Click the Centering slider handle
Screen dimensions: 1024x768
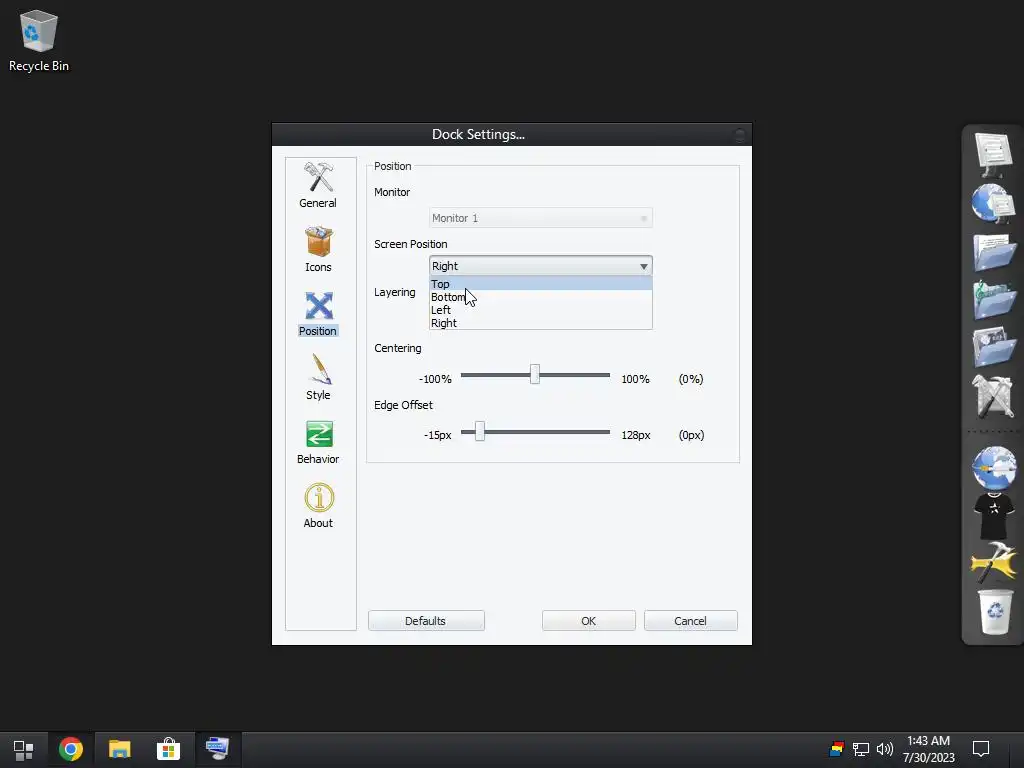[x=535, y=375]
